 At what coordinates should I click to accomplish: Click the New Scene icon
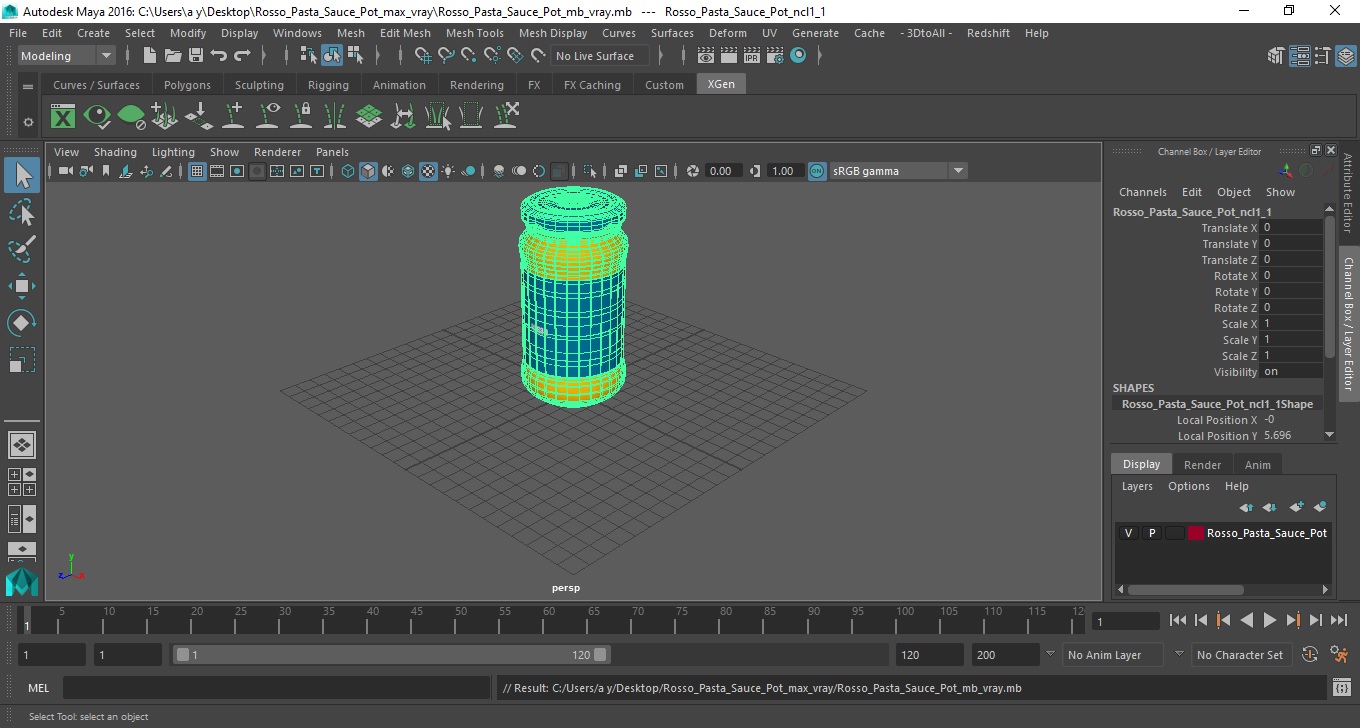pos(150,56)
